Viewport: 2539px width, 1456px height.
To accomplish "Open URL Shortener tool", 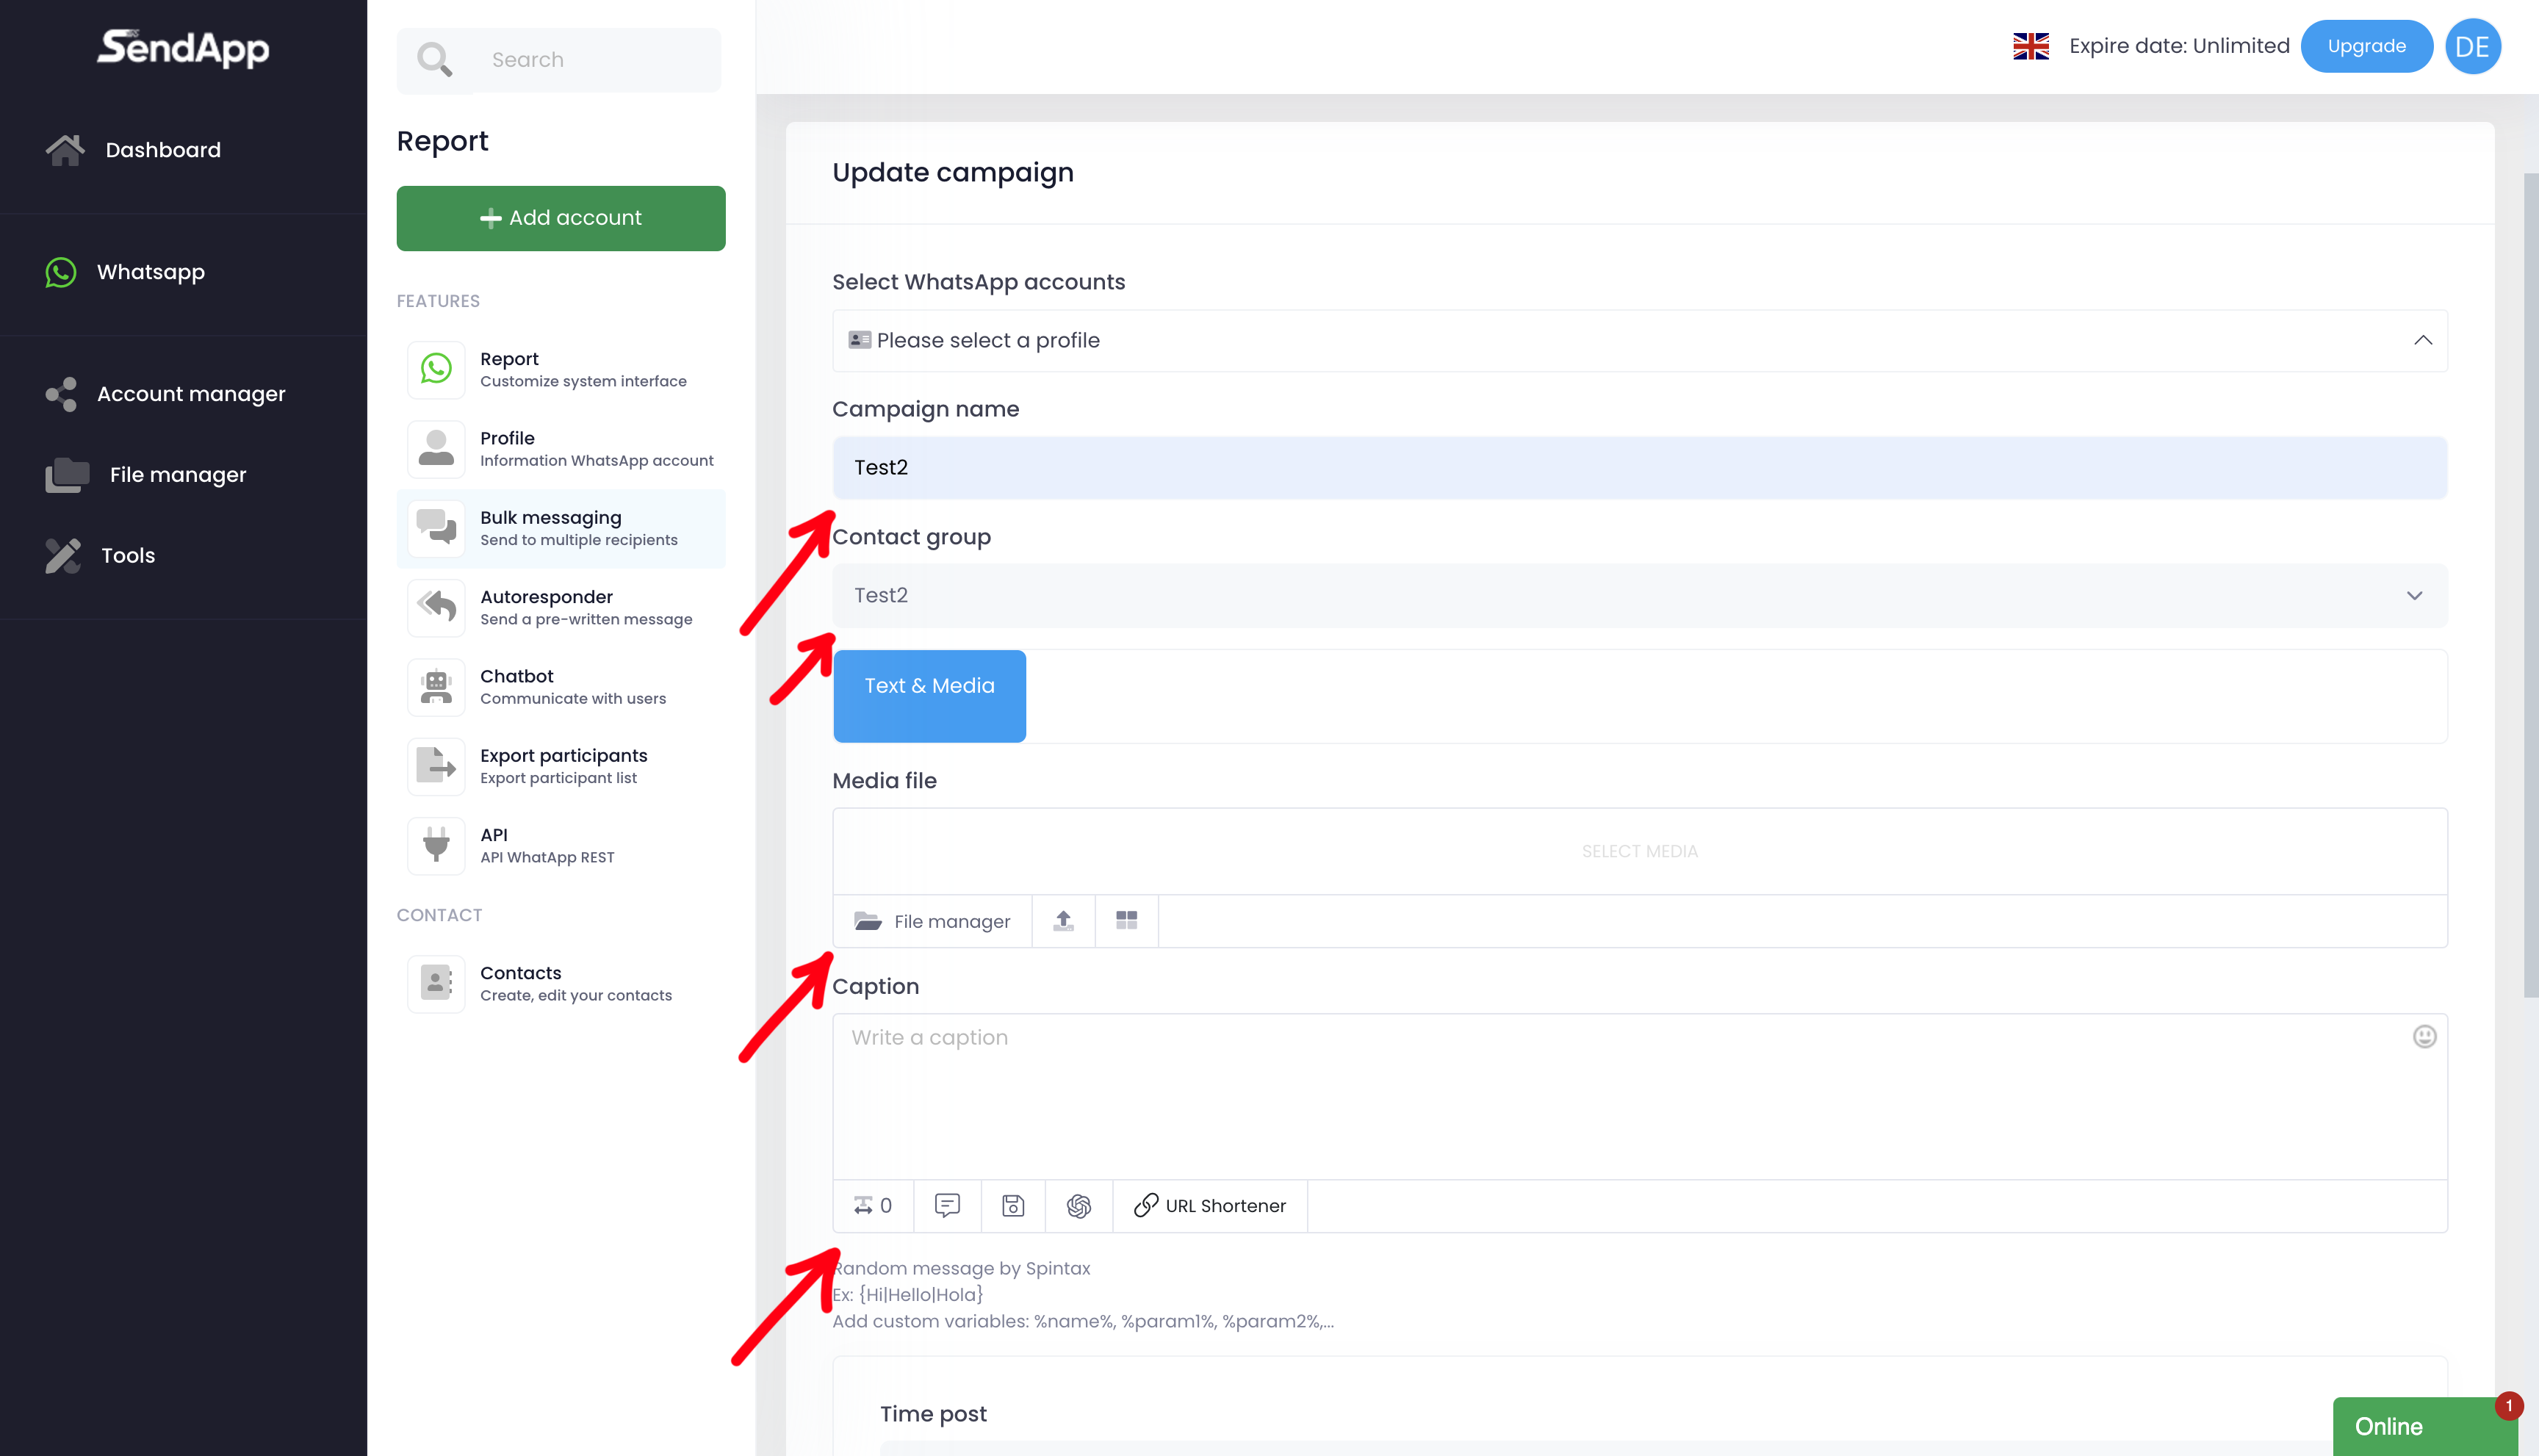I will tap(1210, 1206).
